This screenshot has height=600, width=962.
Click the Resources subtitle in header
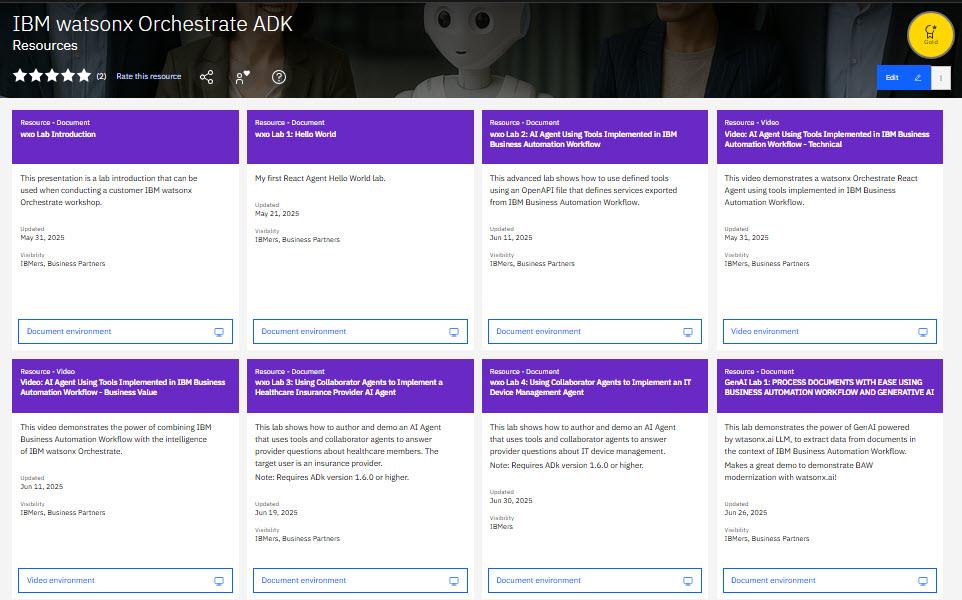tap(45, 45)
